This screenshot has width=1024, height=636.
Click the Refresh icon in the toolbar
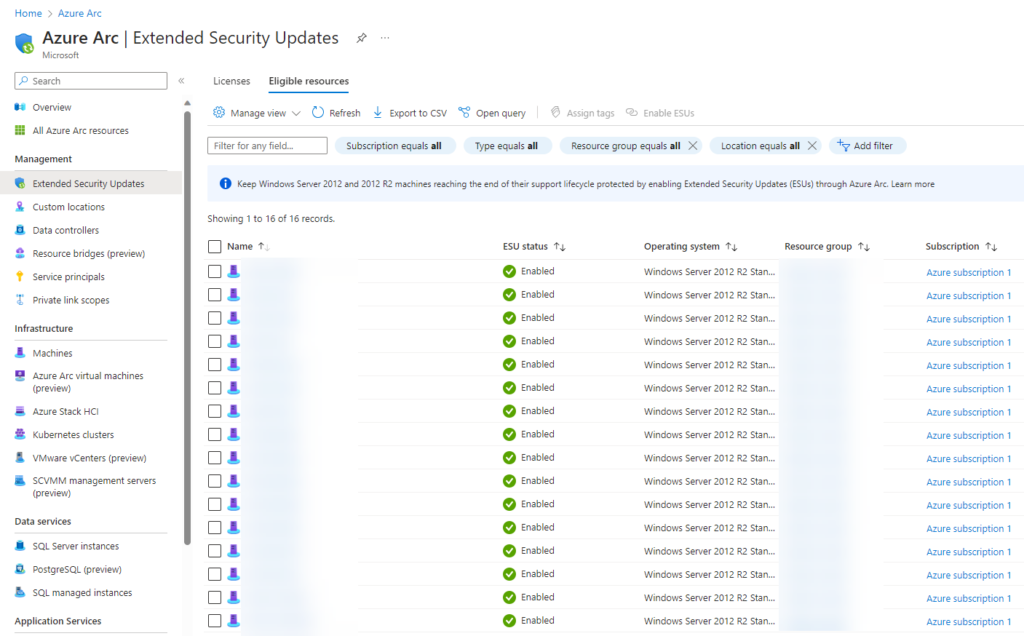click(x=336, y=112)
